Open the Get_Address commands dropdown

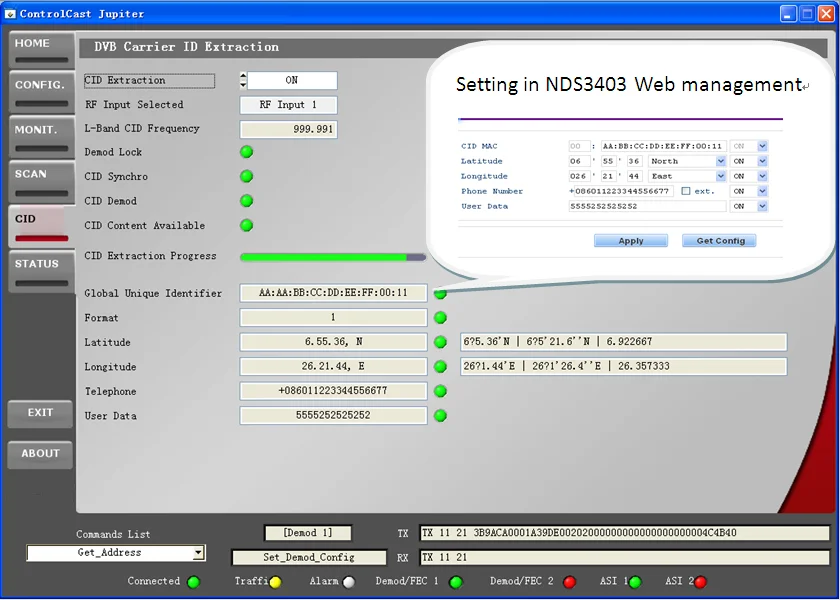click(x=198, y=553)
